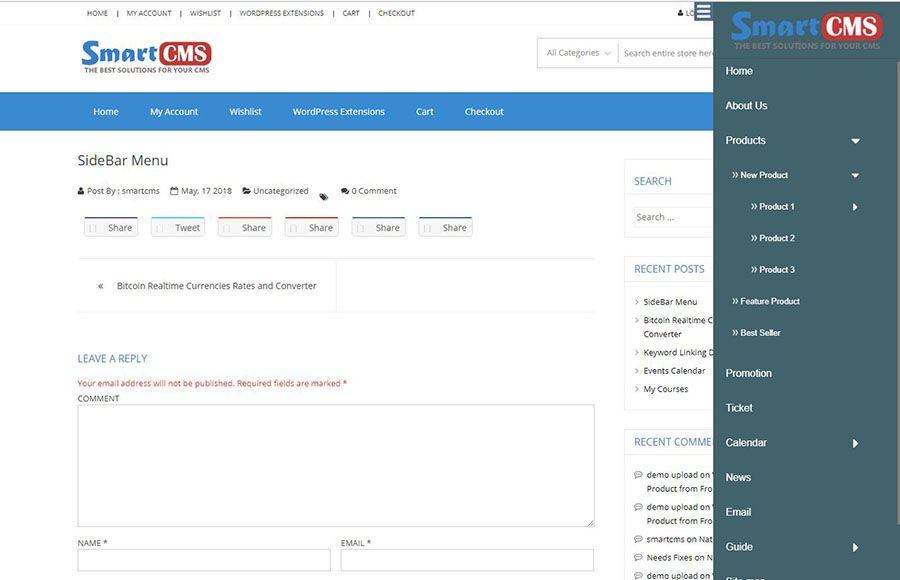900x580 pixels.
Task: Click the calendar icon beside May, 17 2018
Action: [174, 191]
